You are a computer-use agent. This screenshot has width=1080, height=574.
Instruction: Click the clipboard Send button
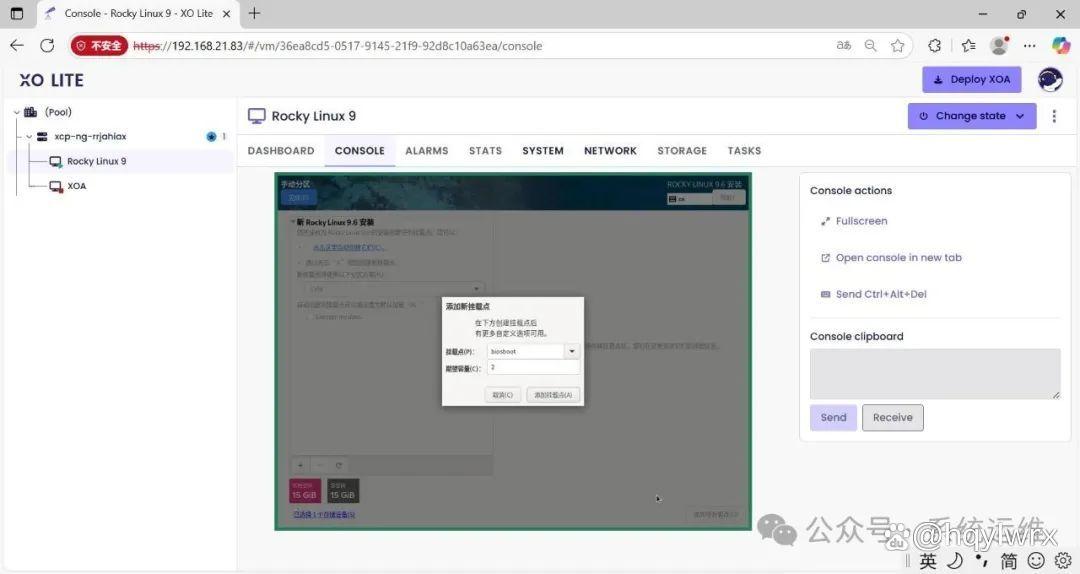click(x=833, y=418)
